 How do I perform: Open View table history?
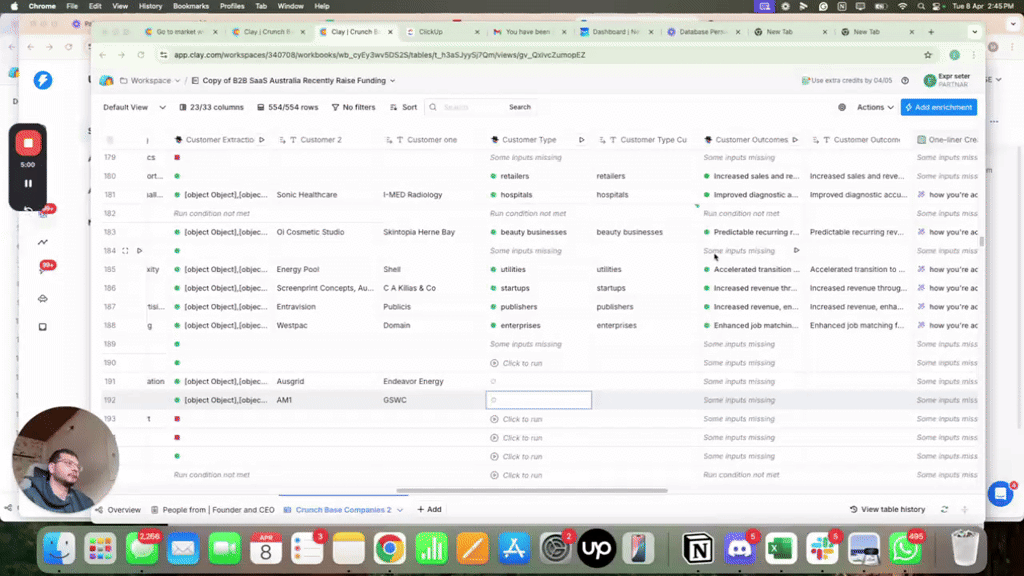(887, 509)
